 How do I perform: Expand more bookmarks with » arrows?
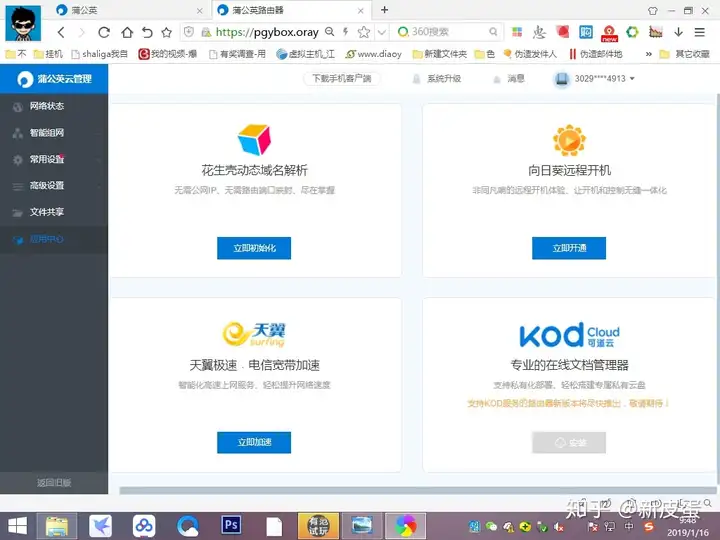pos(648,54)
